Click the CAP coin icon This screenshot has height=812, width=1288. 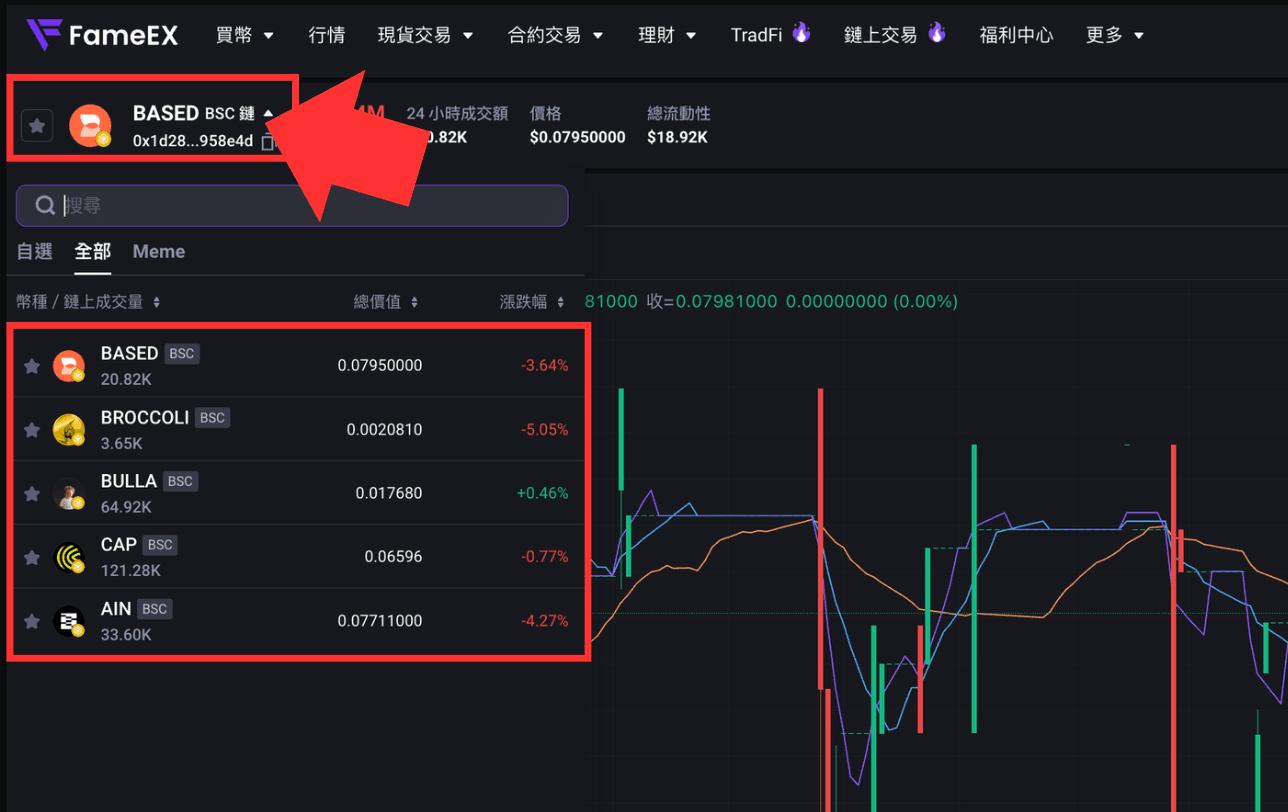click(x=69, y=557)
